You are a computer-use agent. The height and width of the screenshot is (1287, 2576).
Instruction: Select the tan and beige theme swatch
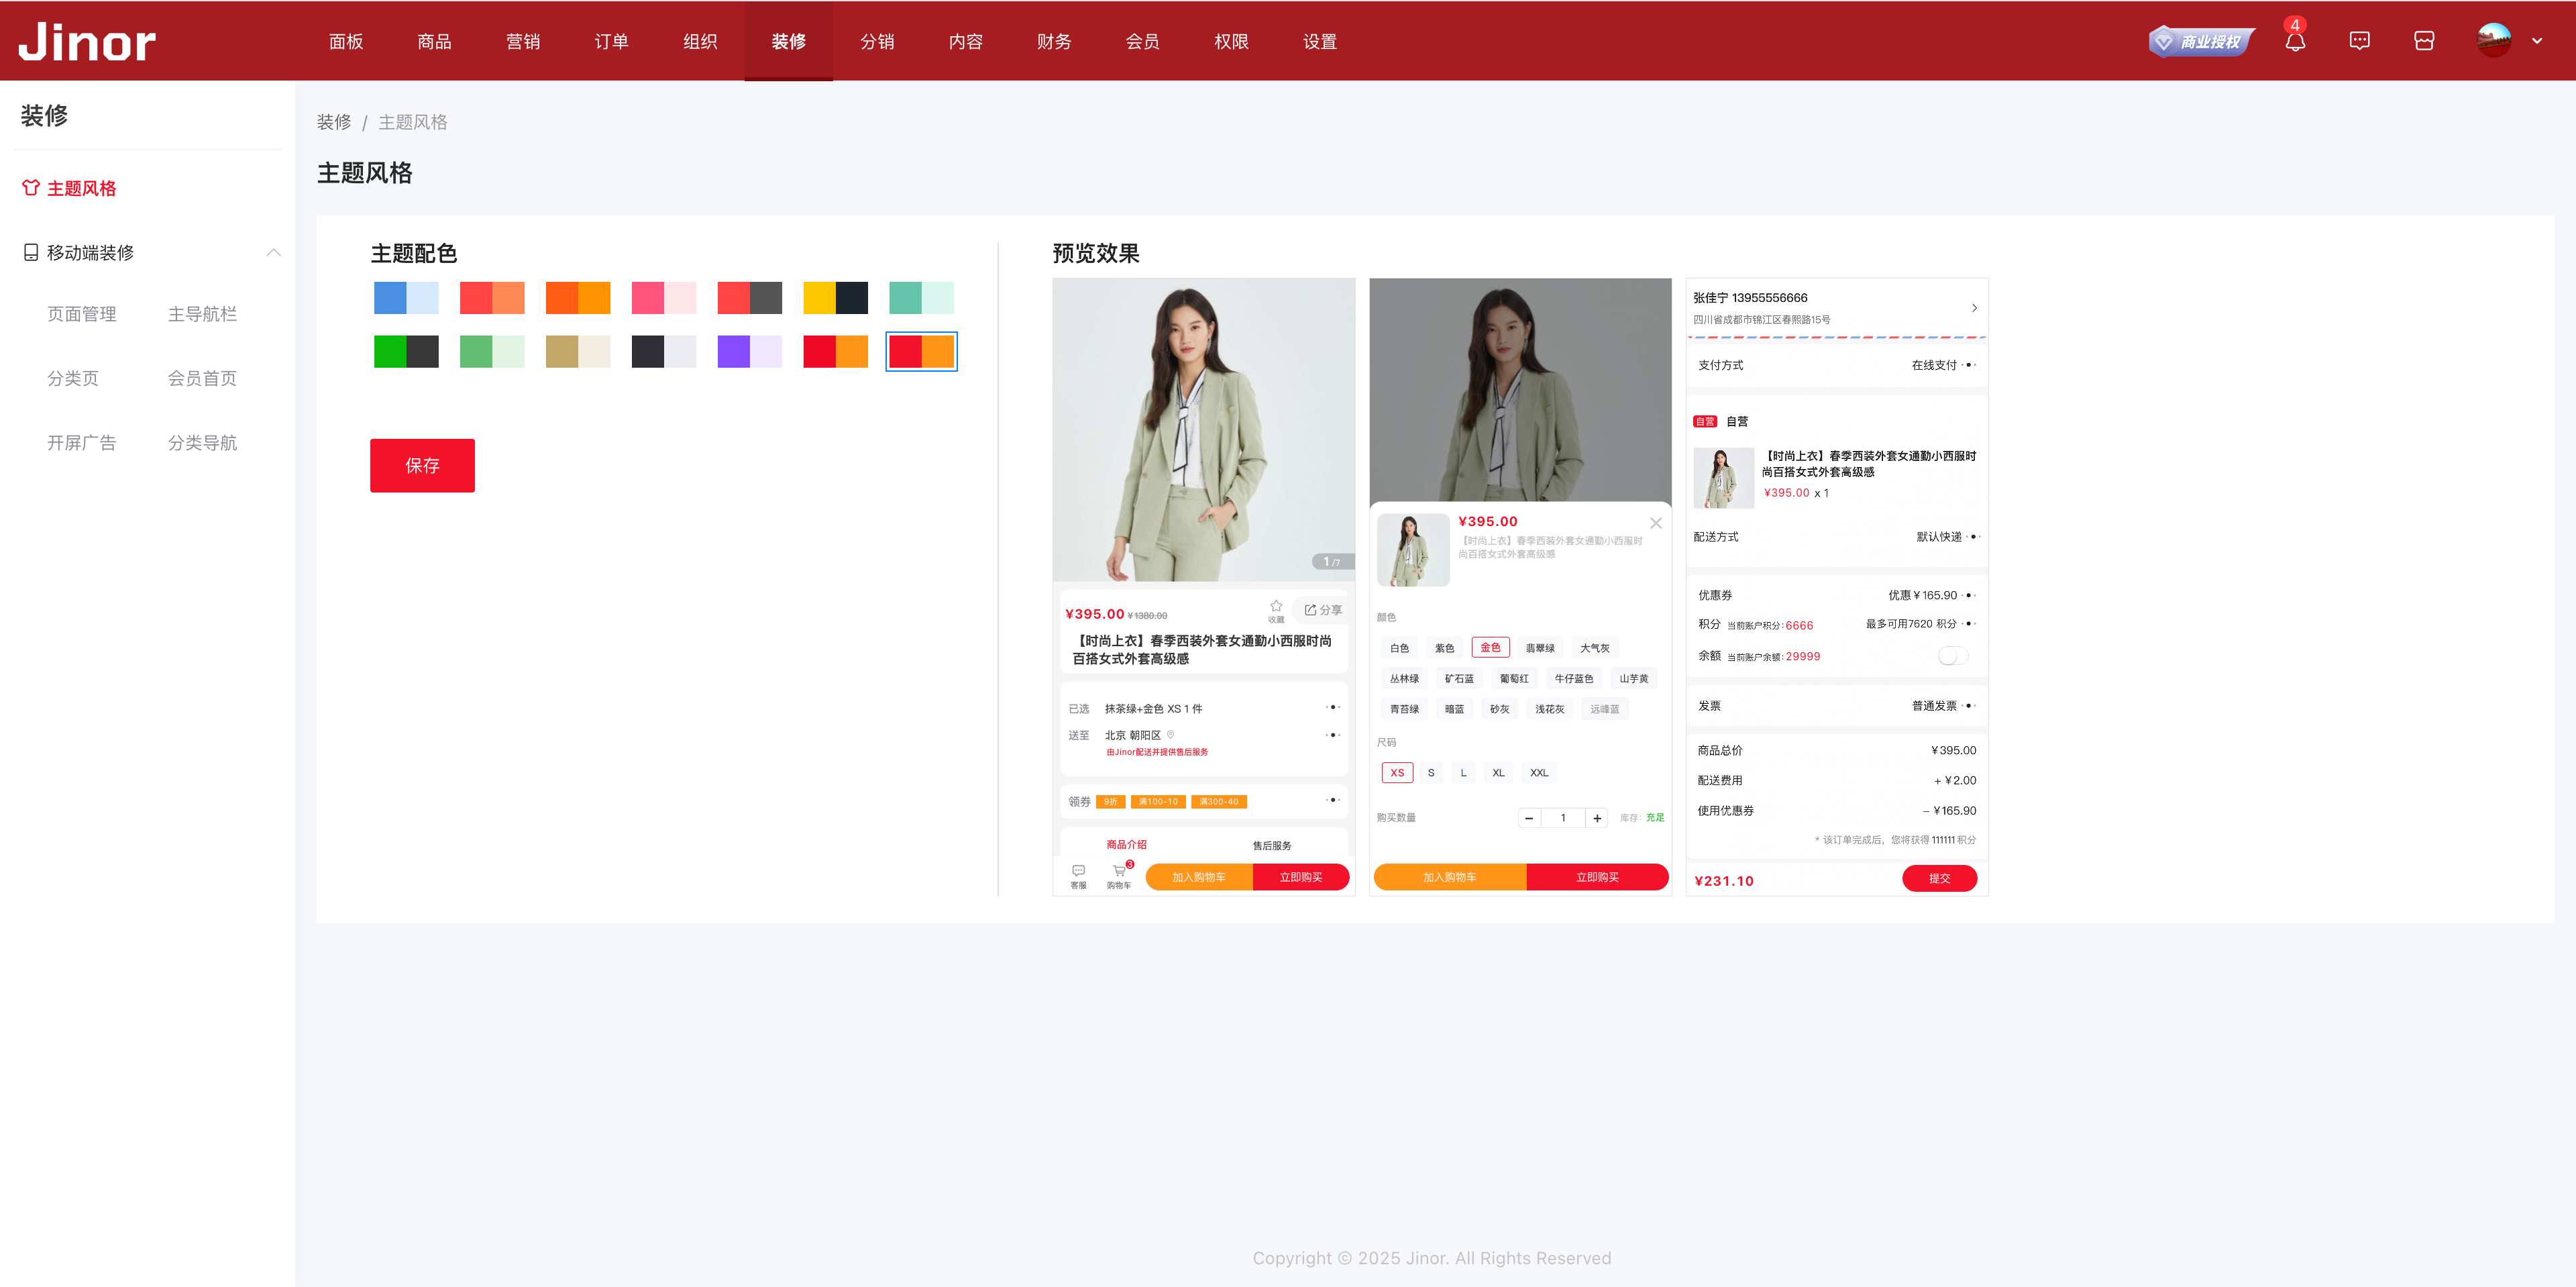(x=578, y=351)
